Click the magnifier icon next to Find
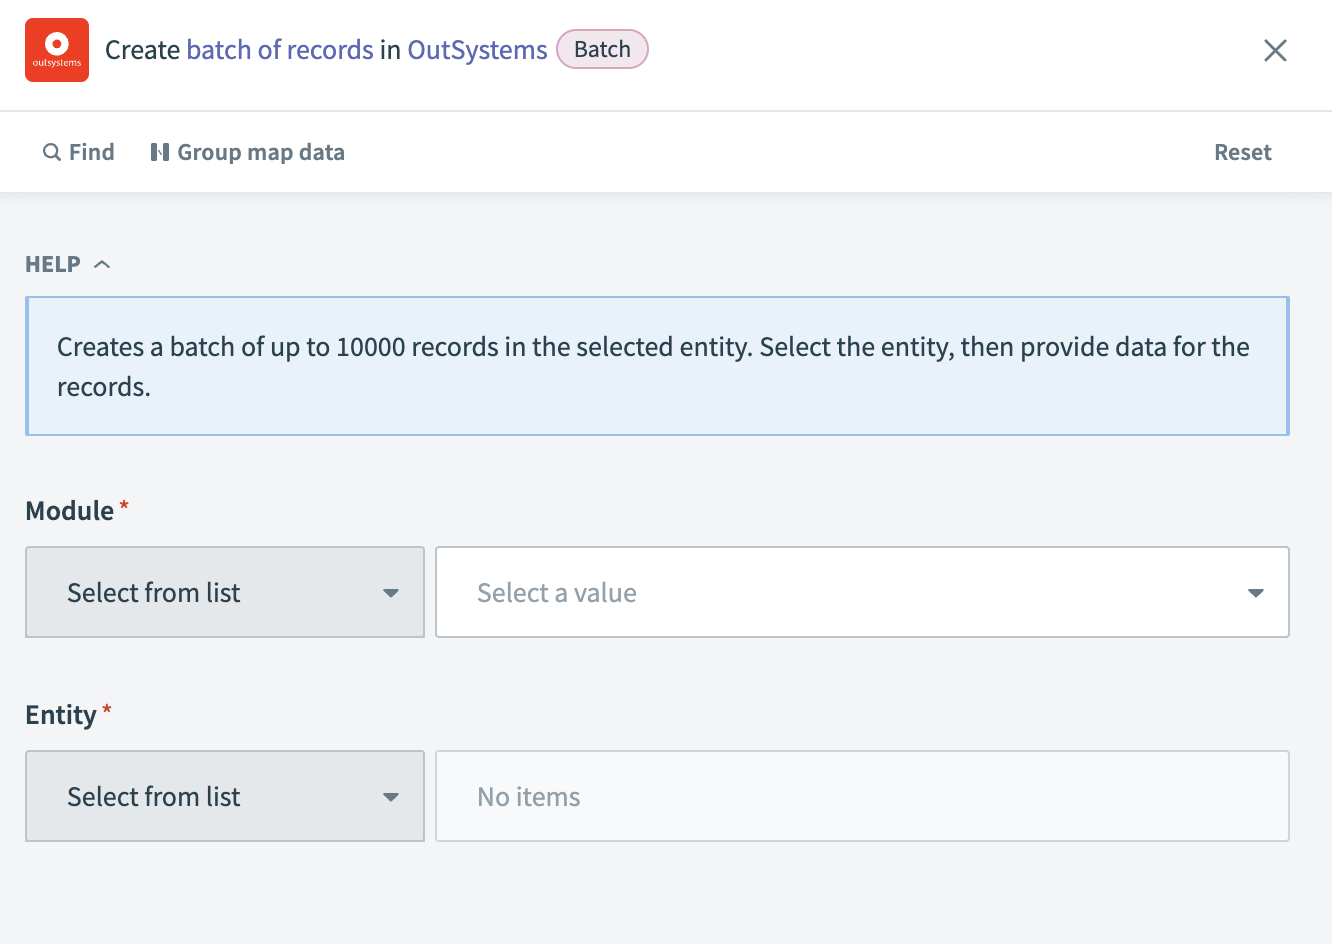The height and width of the screenshot is (944, 1332). [x=51, y=152]
